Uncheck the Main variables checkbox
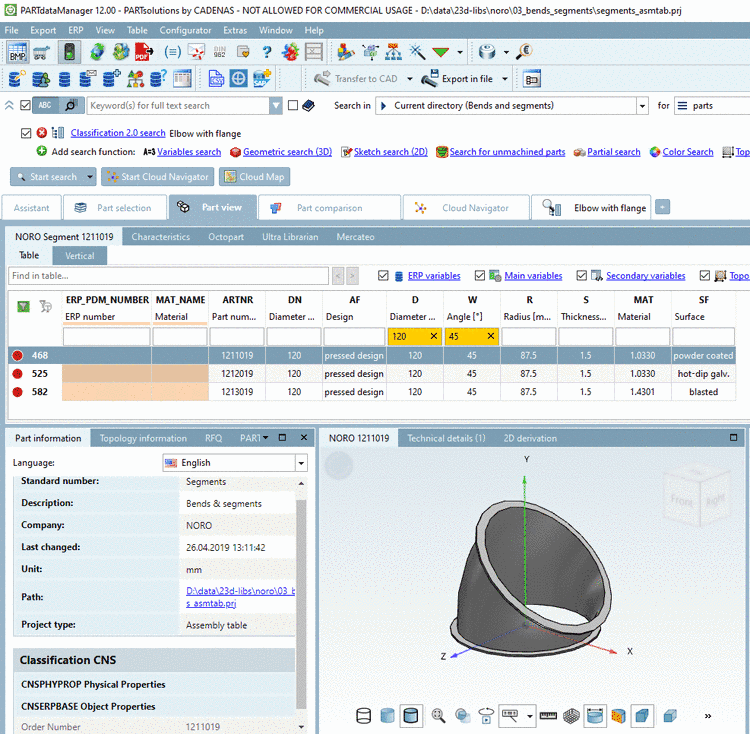Image resolution: width=750 pixels, height=734 pixels. [480, 275]
